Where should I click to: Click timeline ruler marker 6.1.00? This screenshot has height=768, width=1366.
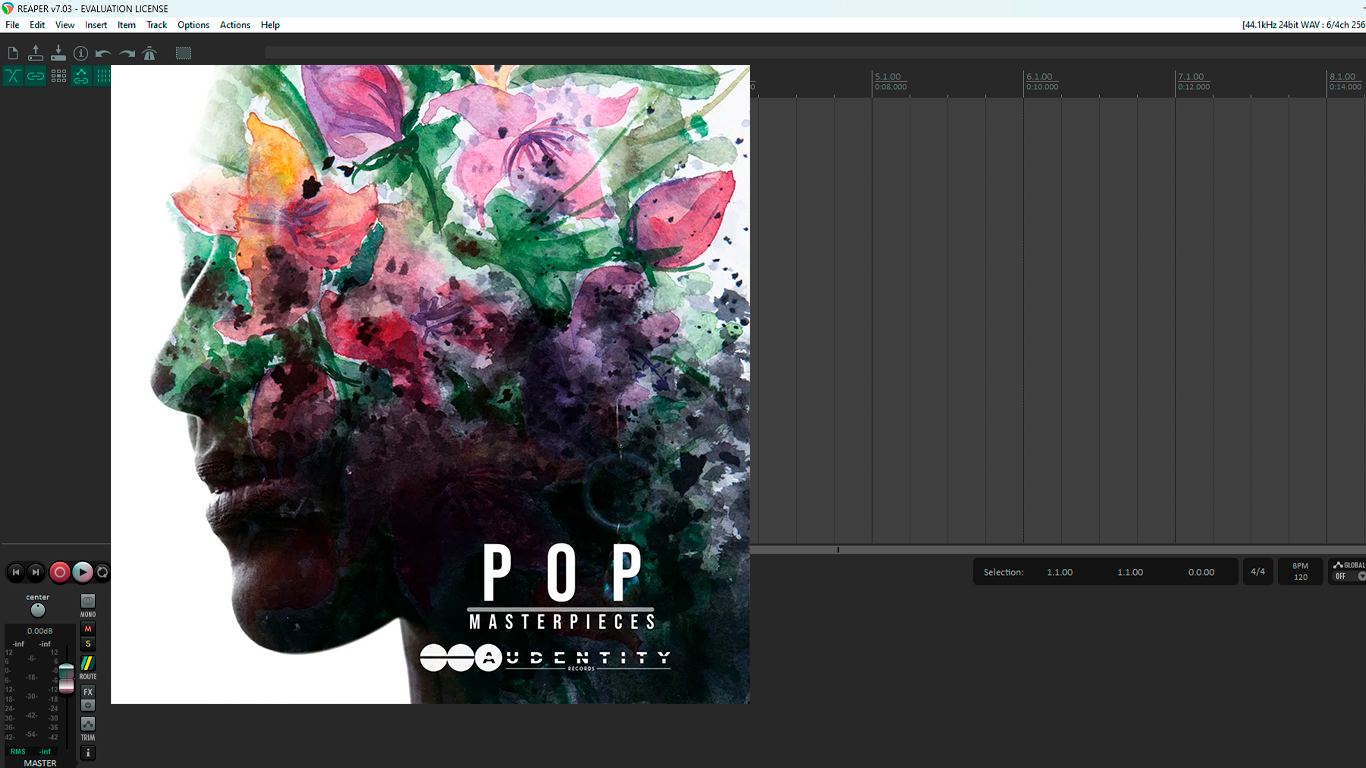coord(1040,77)
